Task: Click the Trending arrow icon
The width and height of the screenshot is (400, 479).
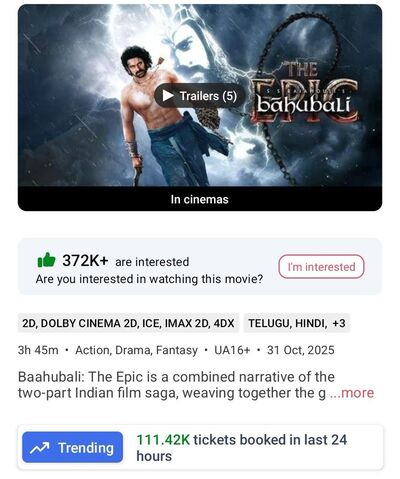Action: click(x=39, y=448)
